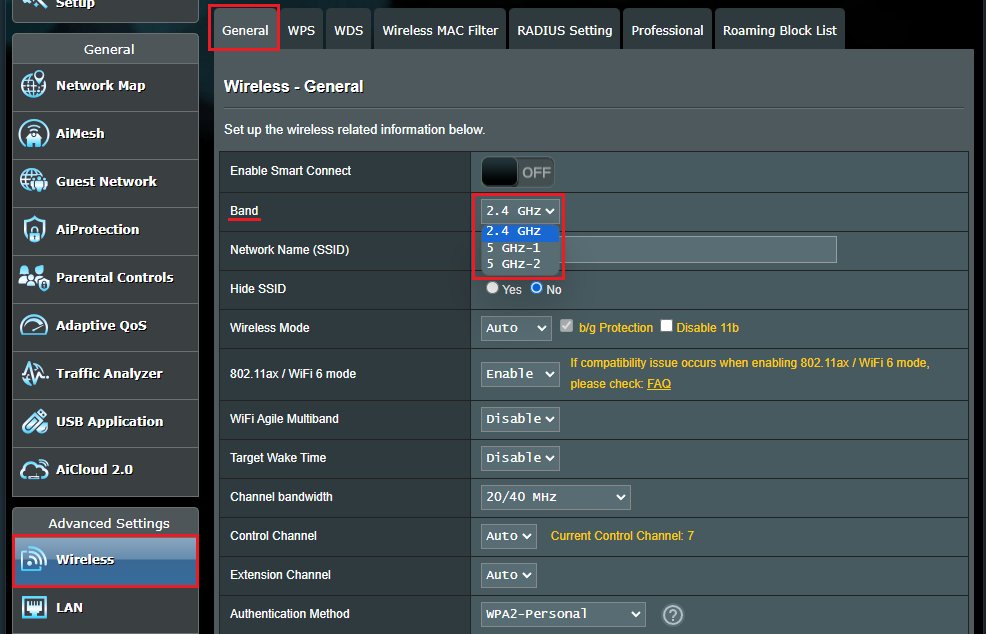Click the AiMesh icon in sidebar
986x634 pixels.
[33, 133]
